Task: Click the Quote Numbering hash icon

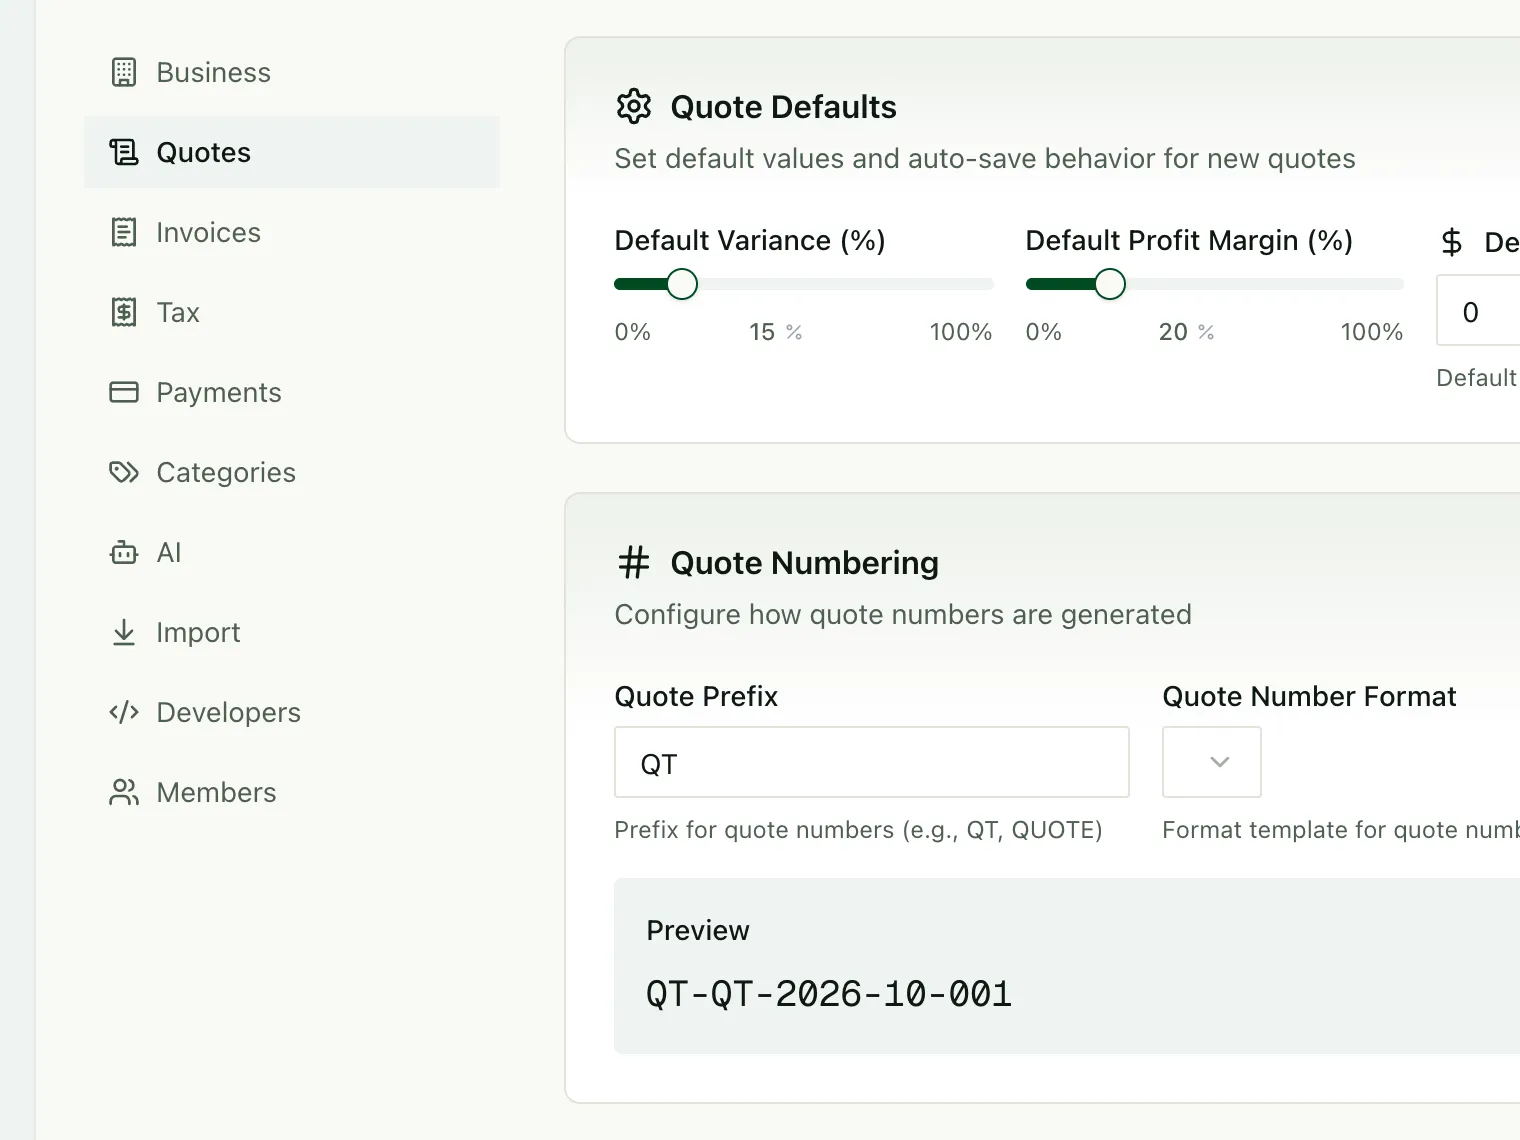Action: tap(634, 562)
